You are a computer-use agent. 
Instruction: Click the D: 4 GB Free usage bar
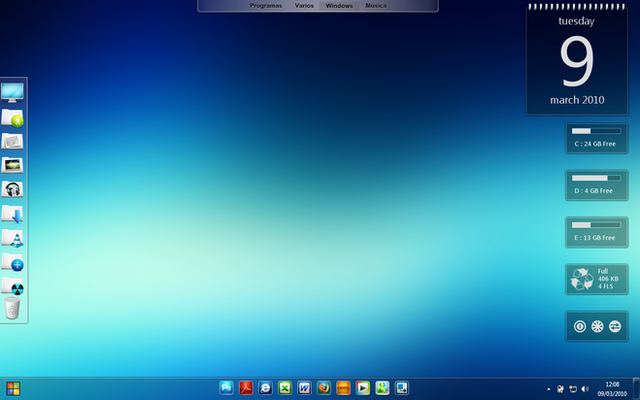pos(596,178)
